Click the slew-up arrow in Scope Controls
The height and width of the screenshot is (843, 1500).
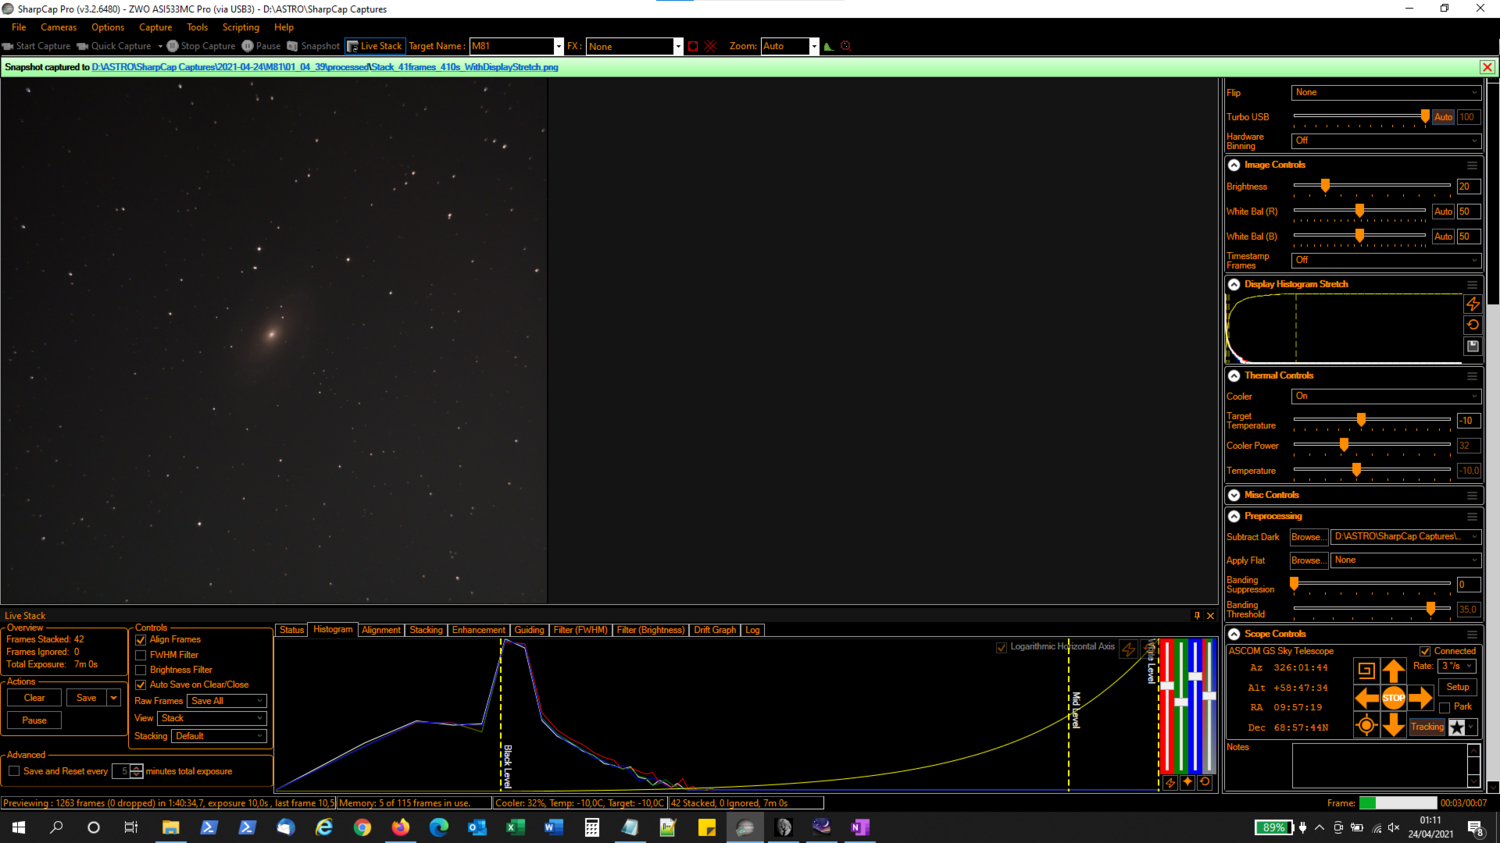1394,669
